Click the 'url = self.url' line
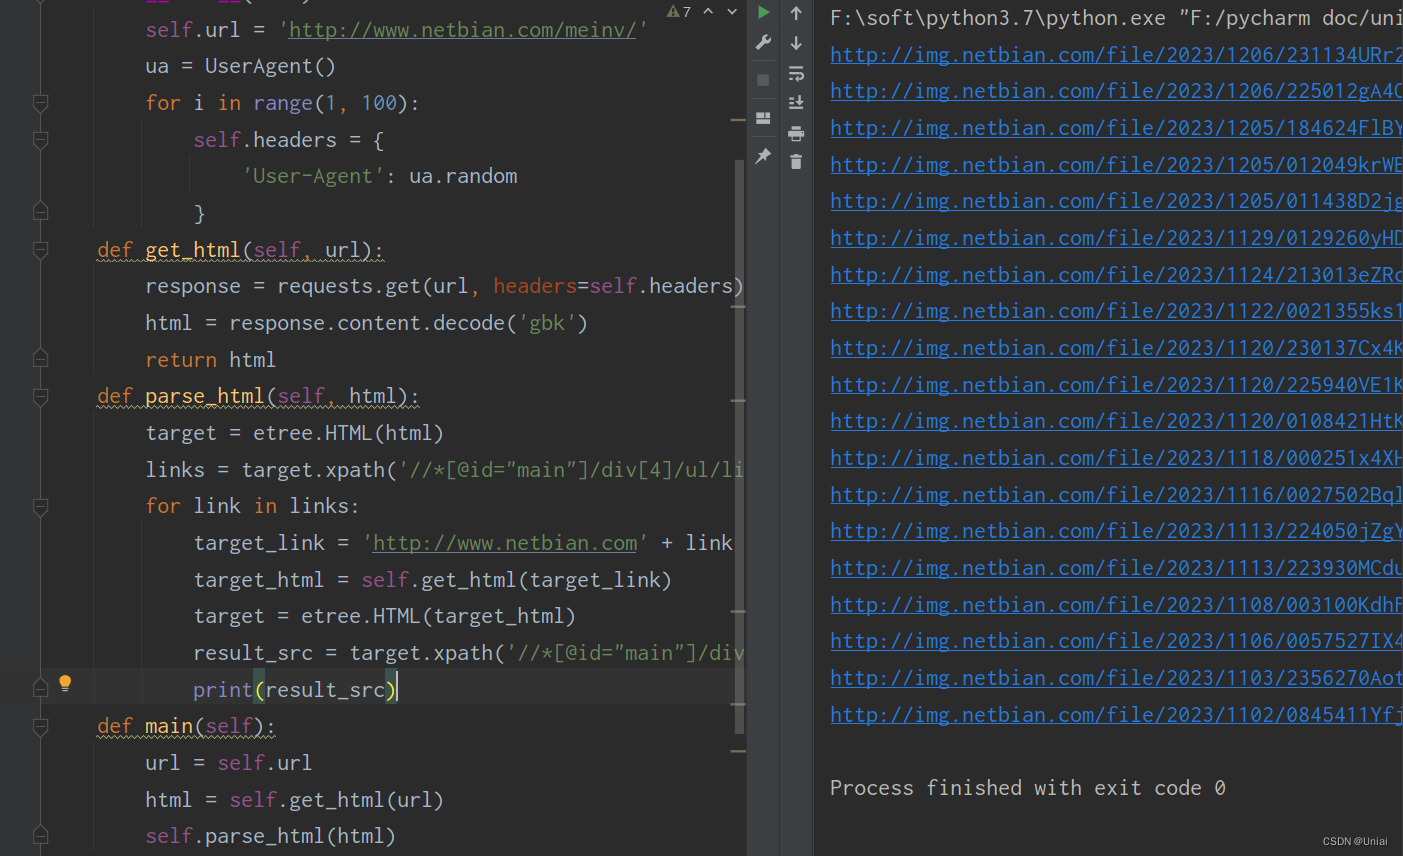1403x856 pixels. 229,763
